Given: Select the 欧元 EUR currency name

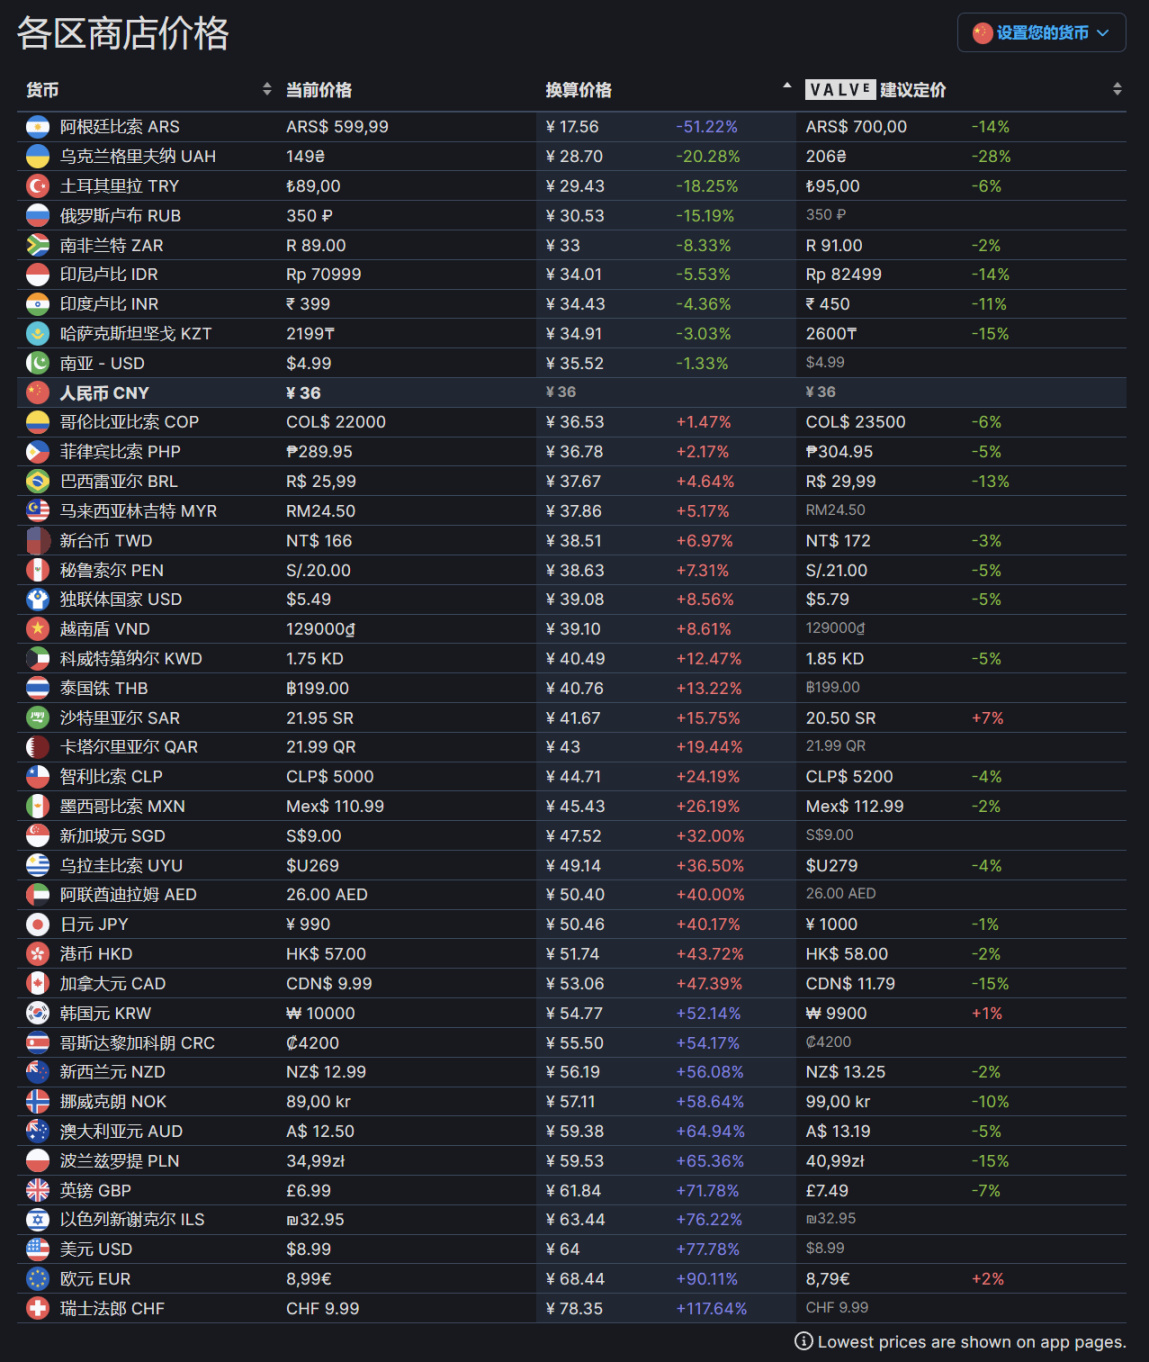Looking at the screenshot, I should click(95, 1279).
